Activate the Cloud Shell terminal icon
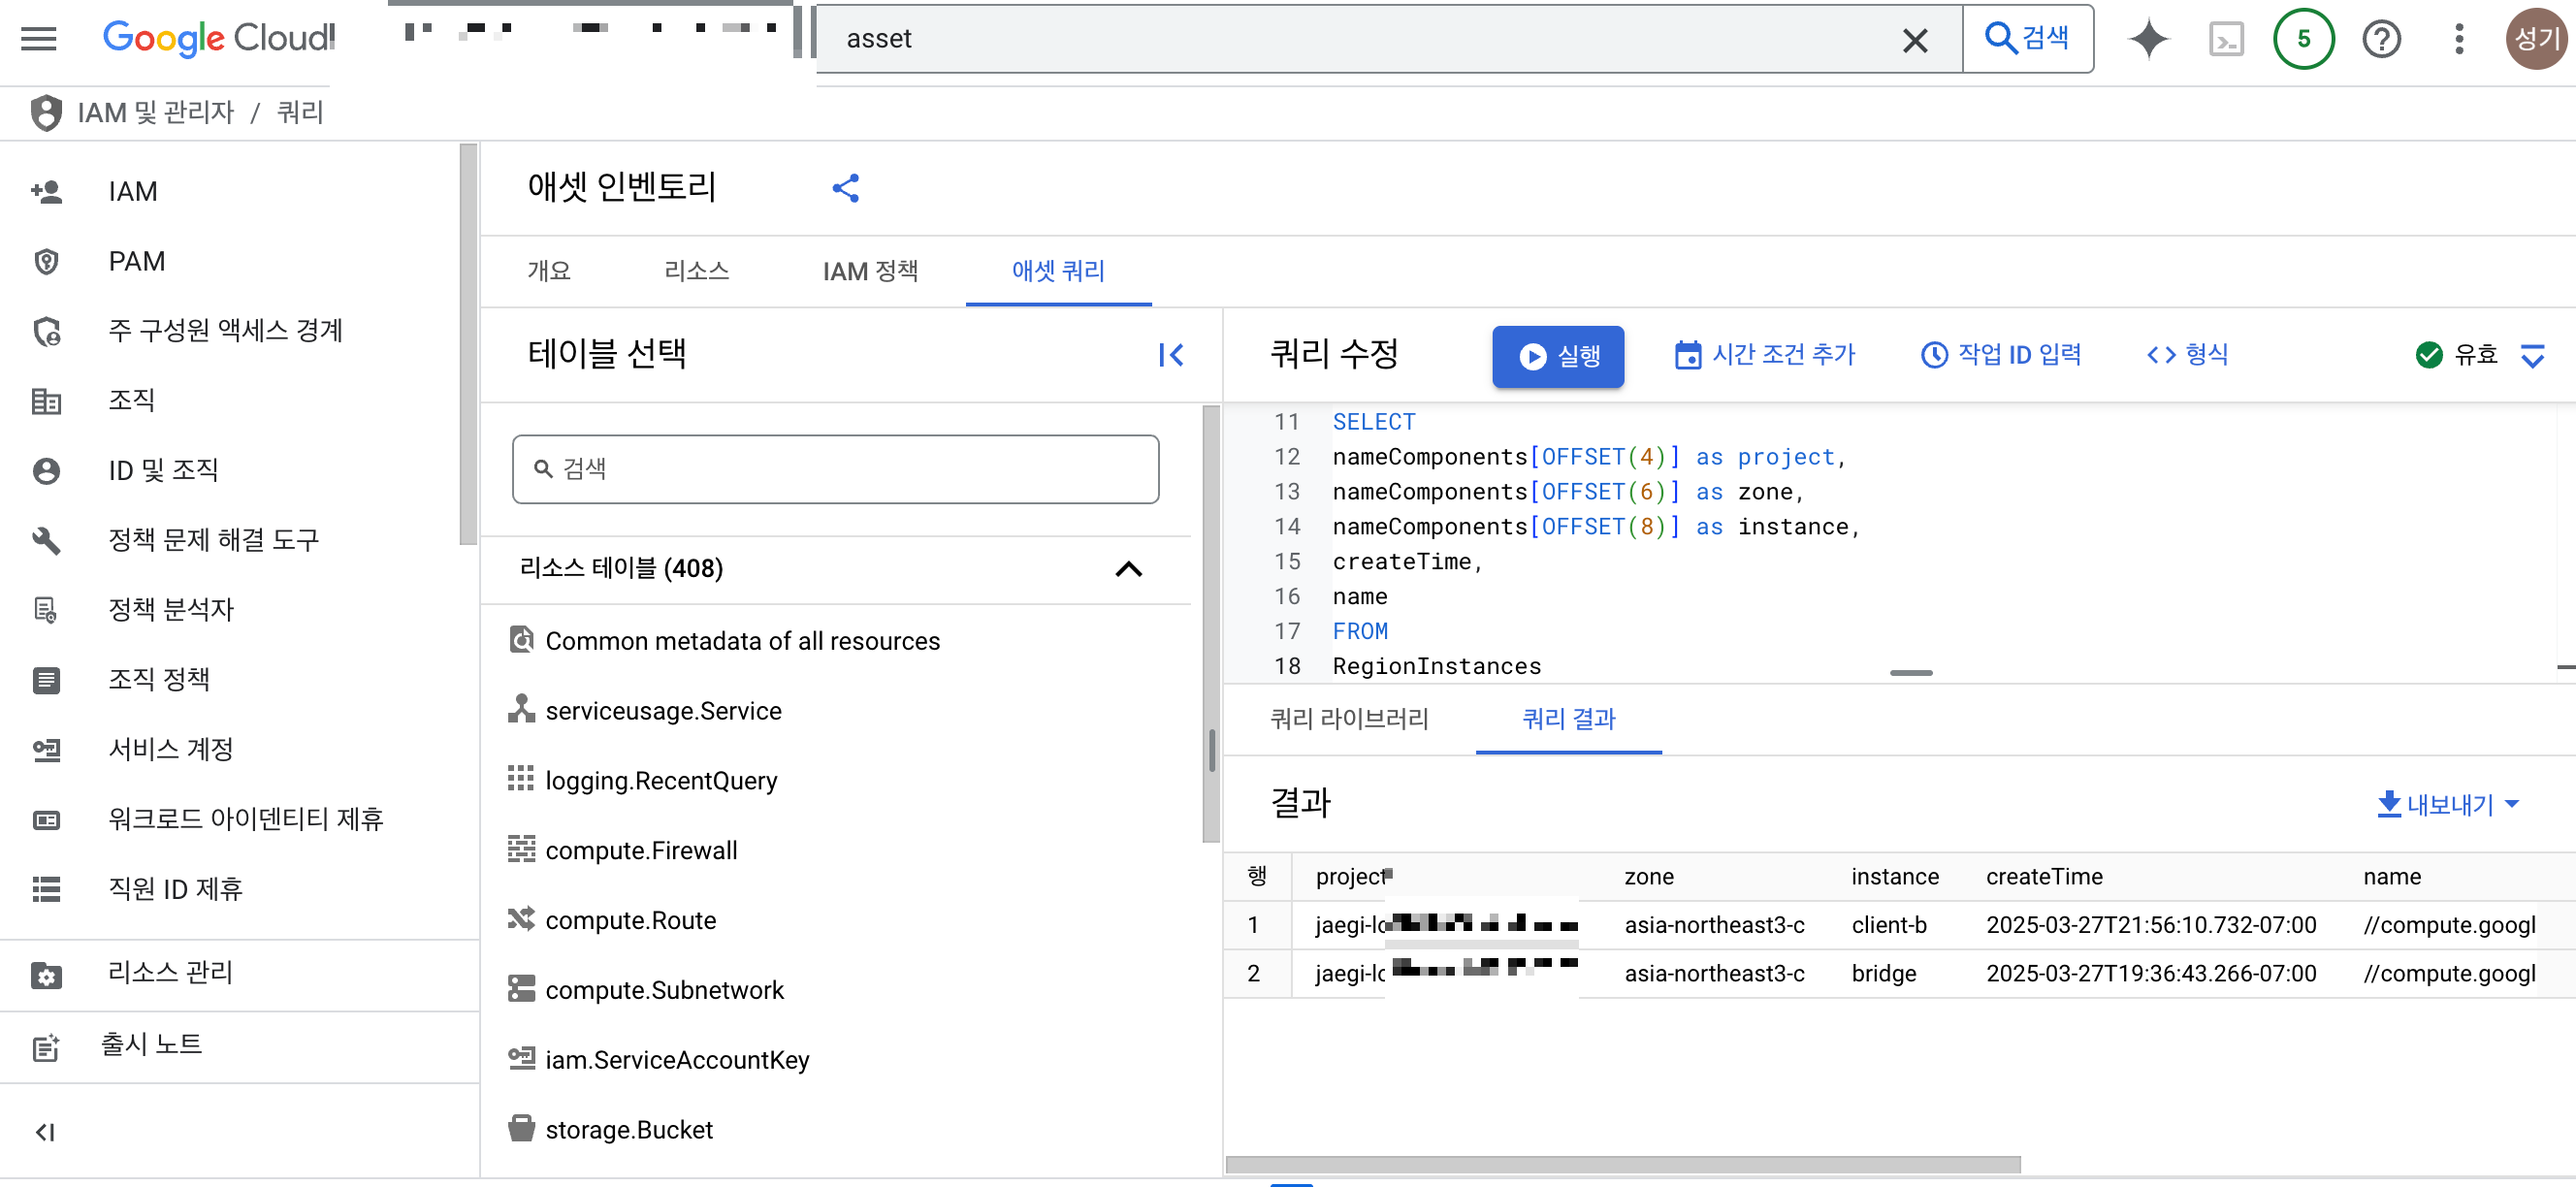Screen dimensions: 2576x1187 tap(2226, 39)
